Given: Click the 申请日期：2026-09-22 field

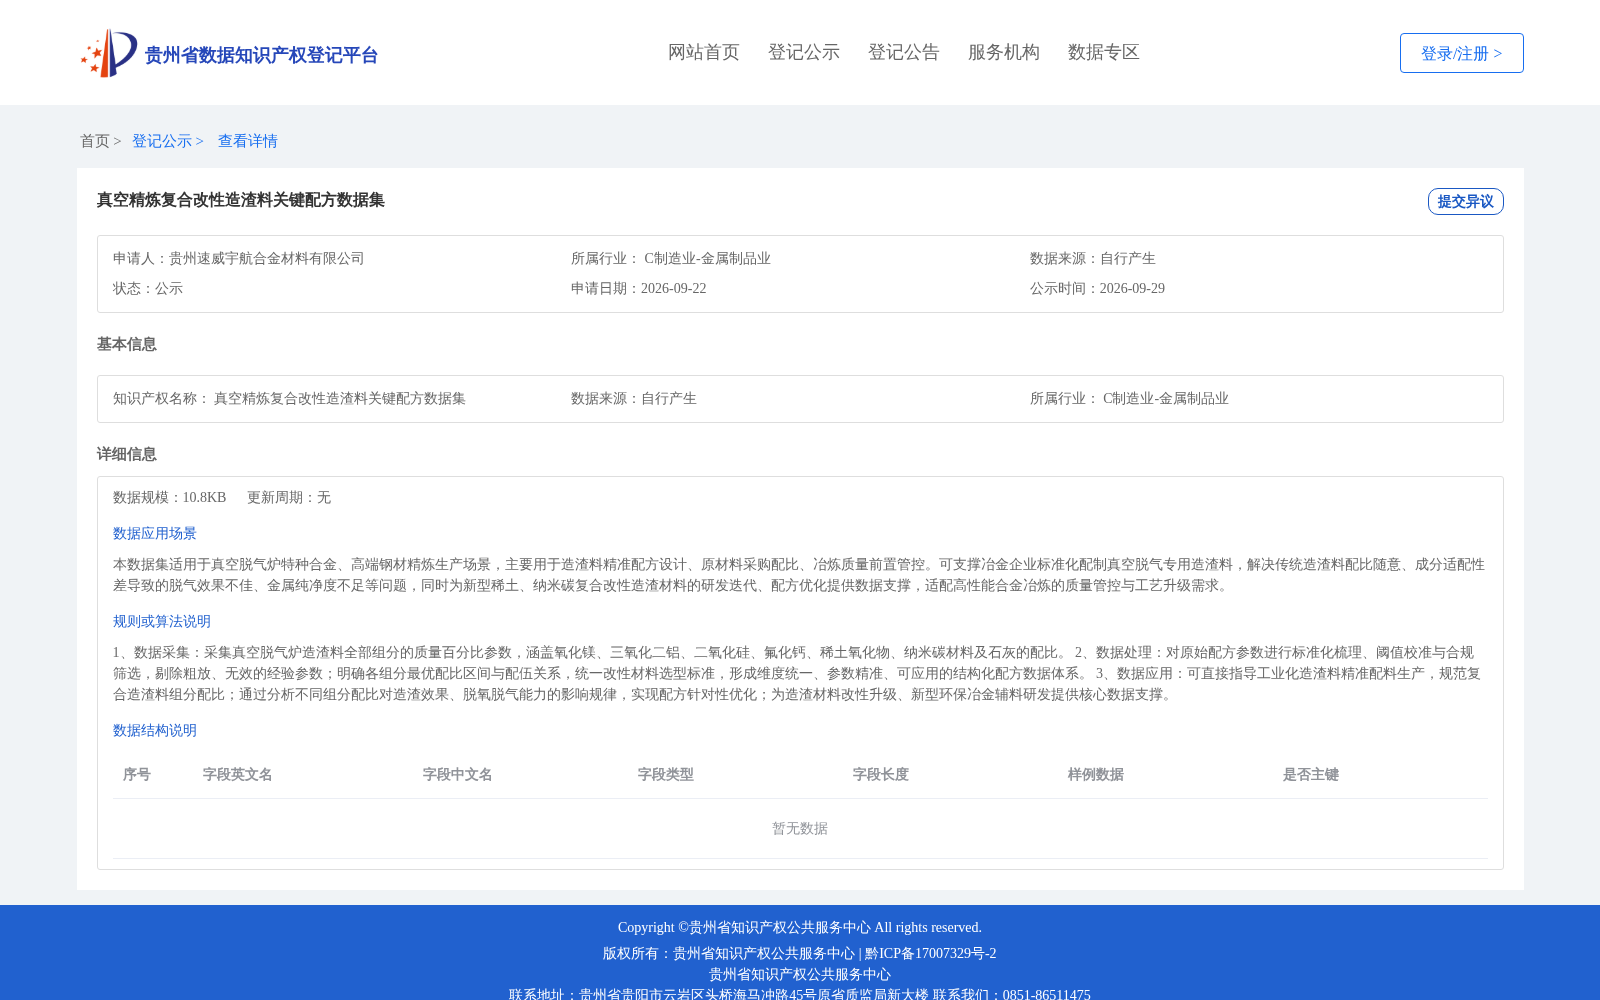Looking at the screenshot, I should [x=639, y=288].
